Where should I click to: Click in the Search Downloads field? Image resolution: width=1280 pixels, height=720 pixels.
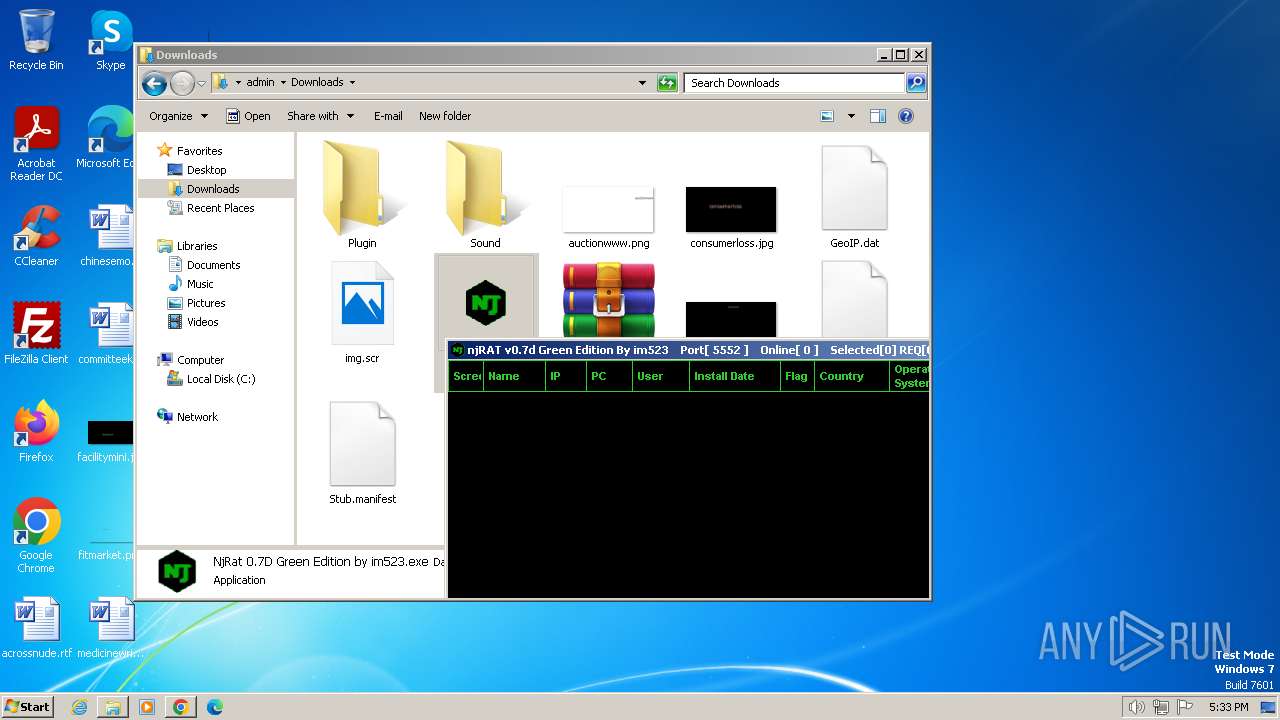tap(795, 83)
